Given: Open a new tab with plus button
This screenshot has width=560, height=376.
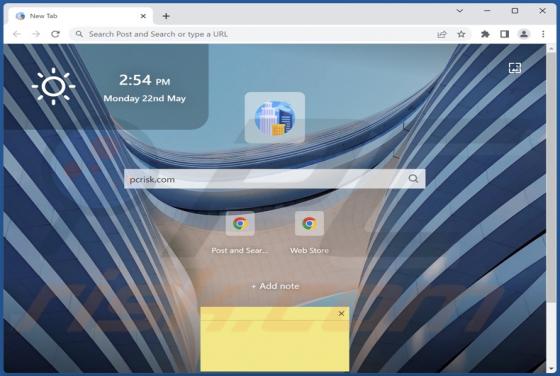Looking at the screenshot, I should [166, 16].
